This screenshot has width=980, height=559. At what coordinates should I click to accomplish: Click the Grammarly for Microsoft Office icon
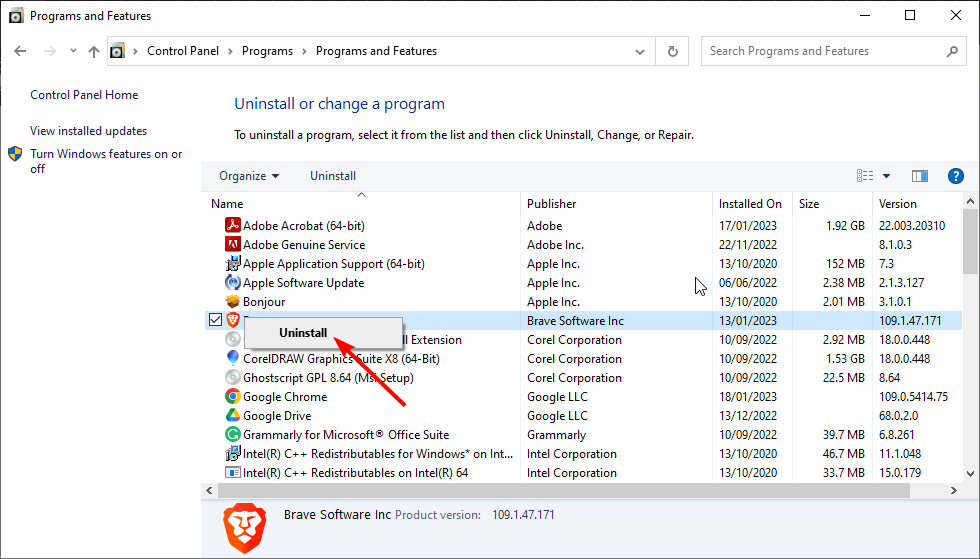pos(232,435)
